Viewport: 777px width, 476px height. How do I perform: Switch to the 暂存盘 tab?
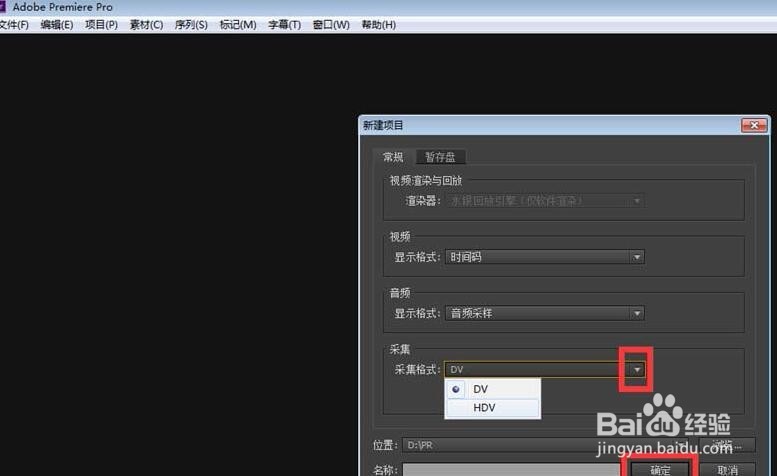(x=440, y=157)
